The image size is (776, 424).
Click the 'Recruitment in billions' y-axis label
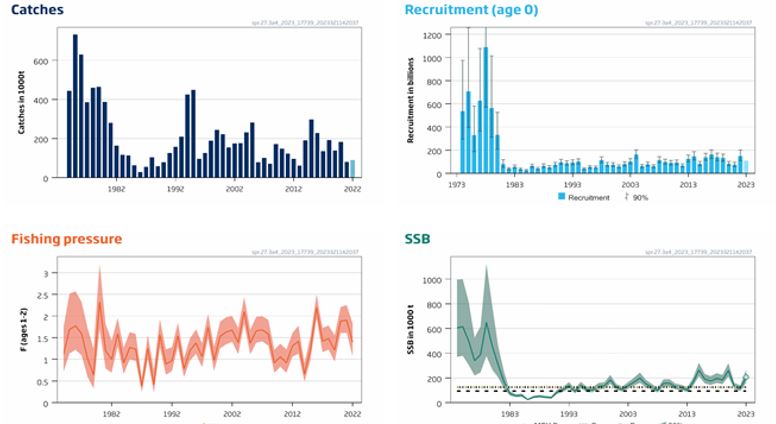410,101
